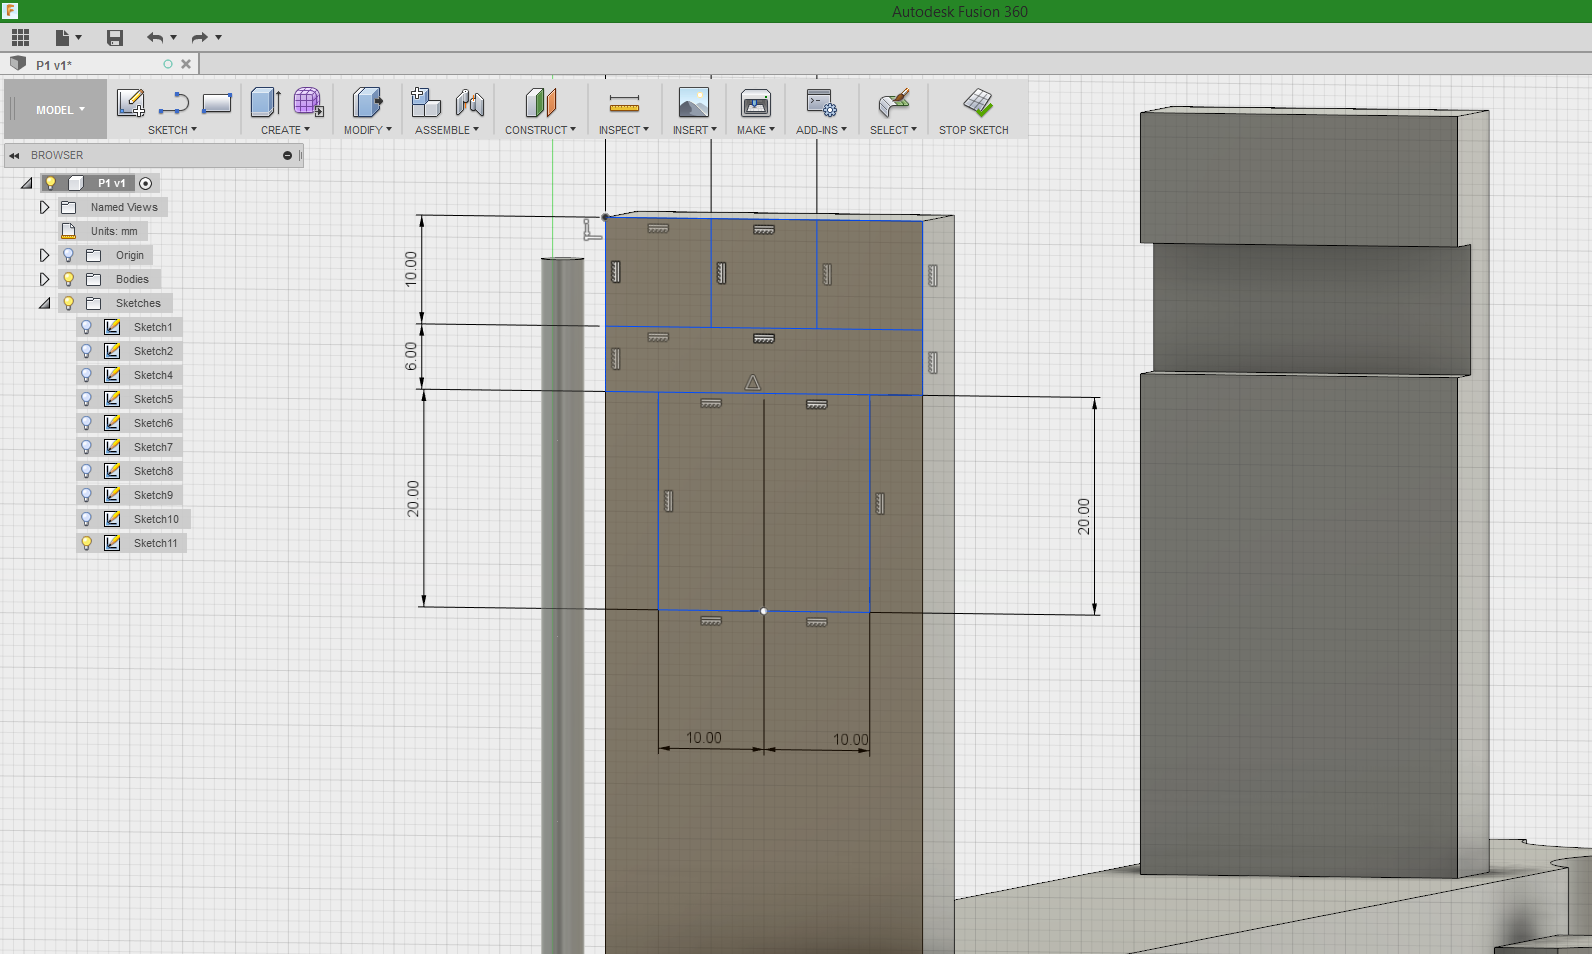Viewport: 1592px width, 954px height.
Task: Select Sketch7 in the browser tree
Action: pos(153,447)
